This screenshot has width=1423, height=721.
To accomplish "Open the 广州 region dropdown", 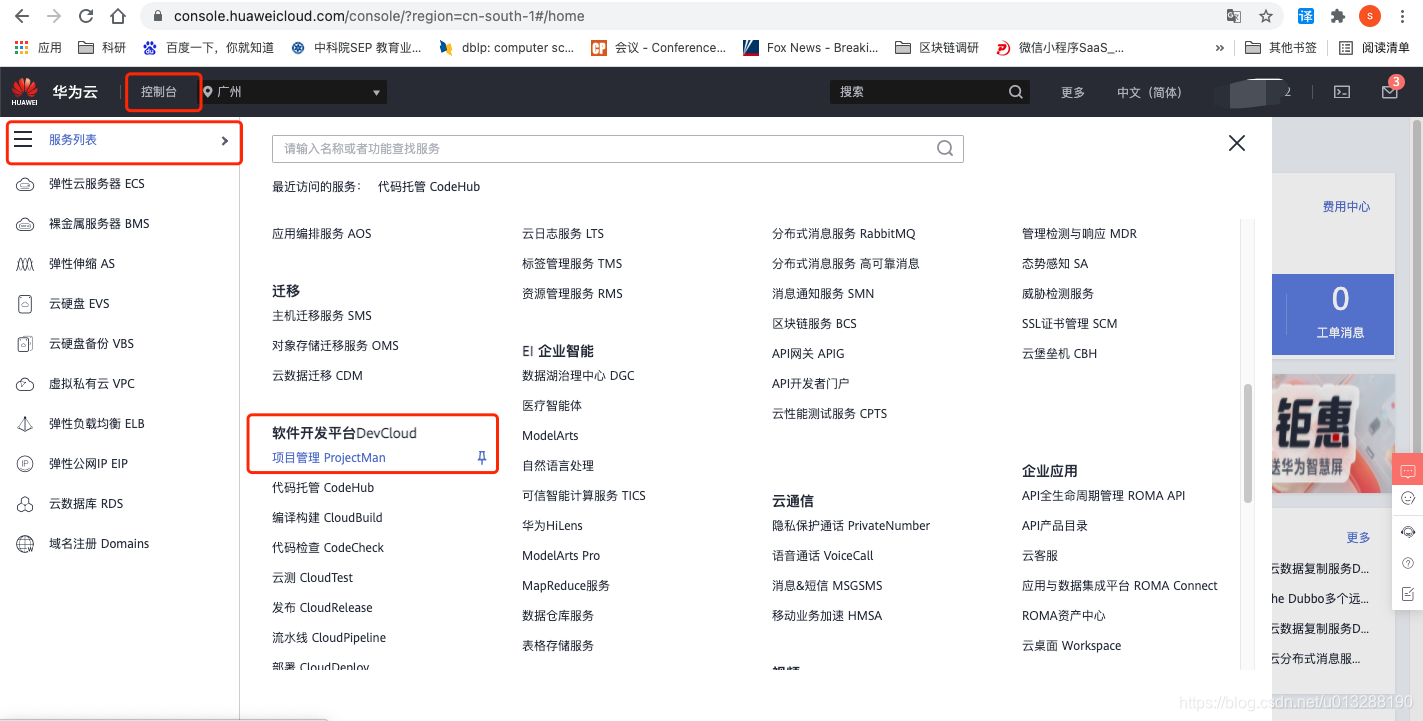I will pos(293,92).
